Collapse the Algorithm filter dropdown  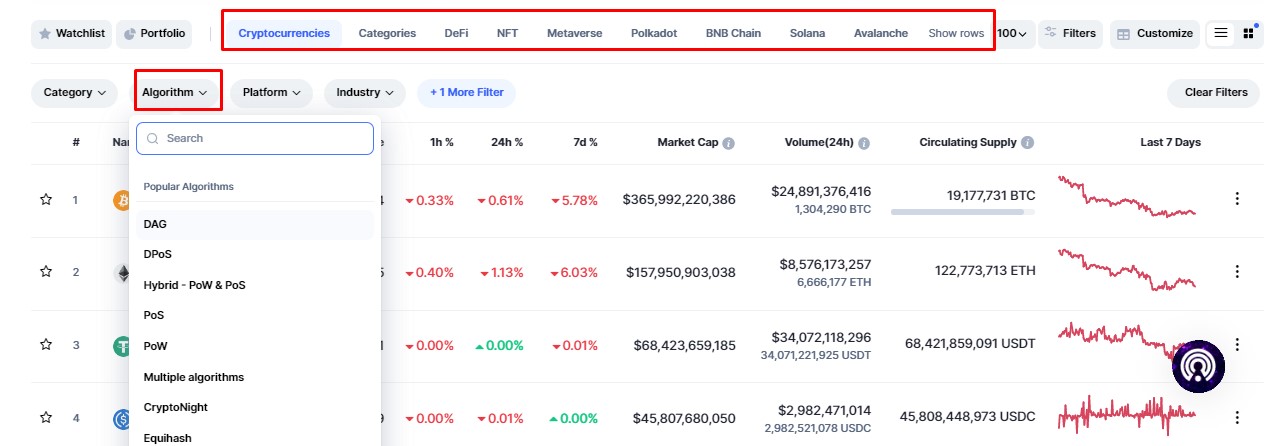point(175,93)
